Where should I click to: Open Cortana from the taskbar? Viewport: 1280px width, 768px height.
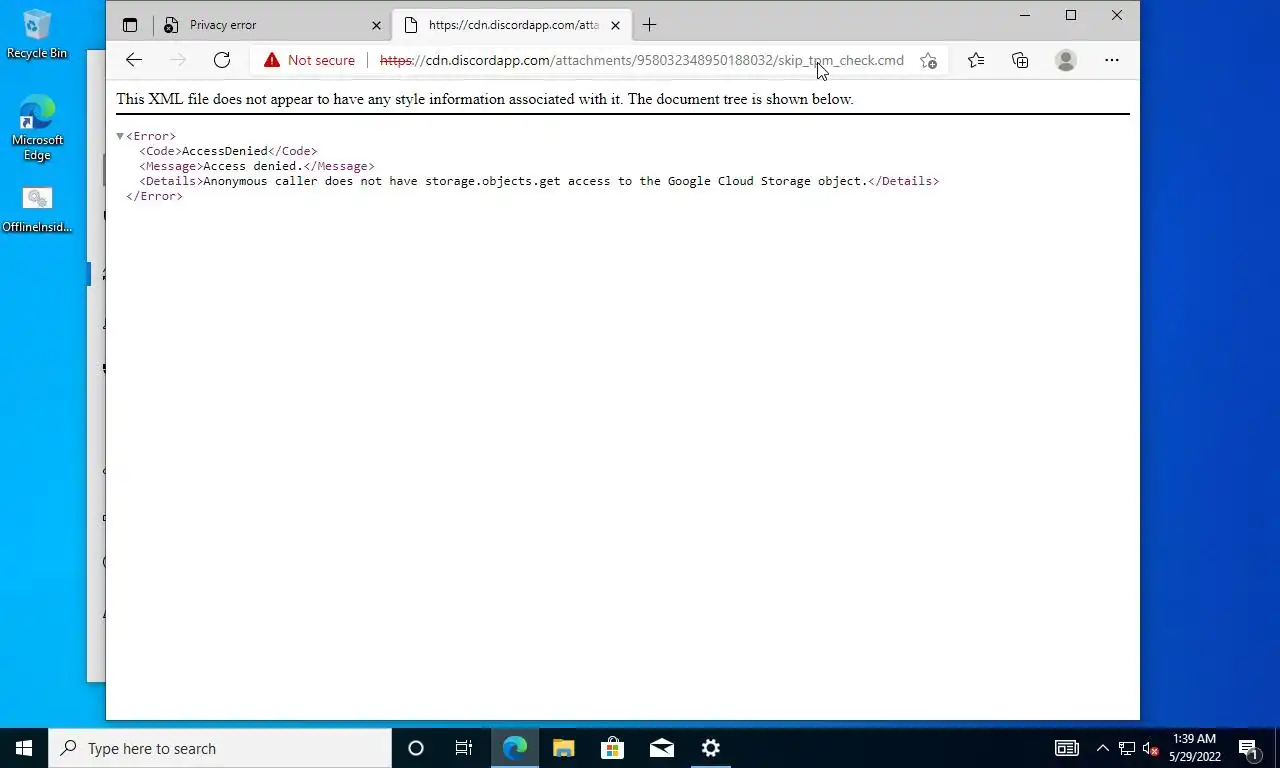[x=416, y=748]
